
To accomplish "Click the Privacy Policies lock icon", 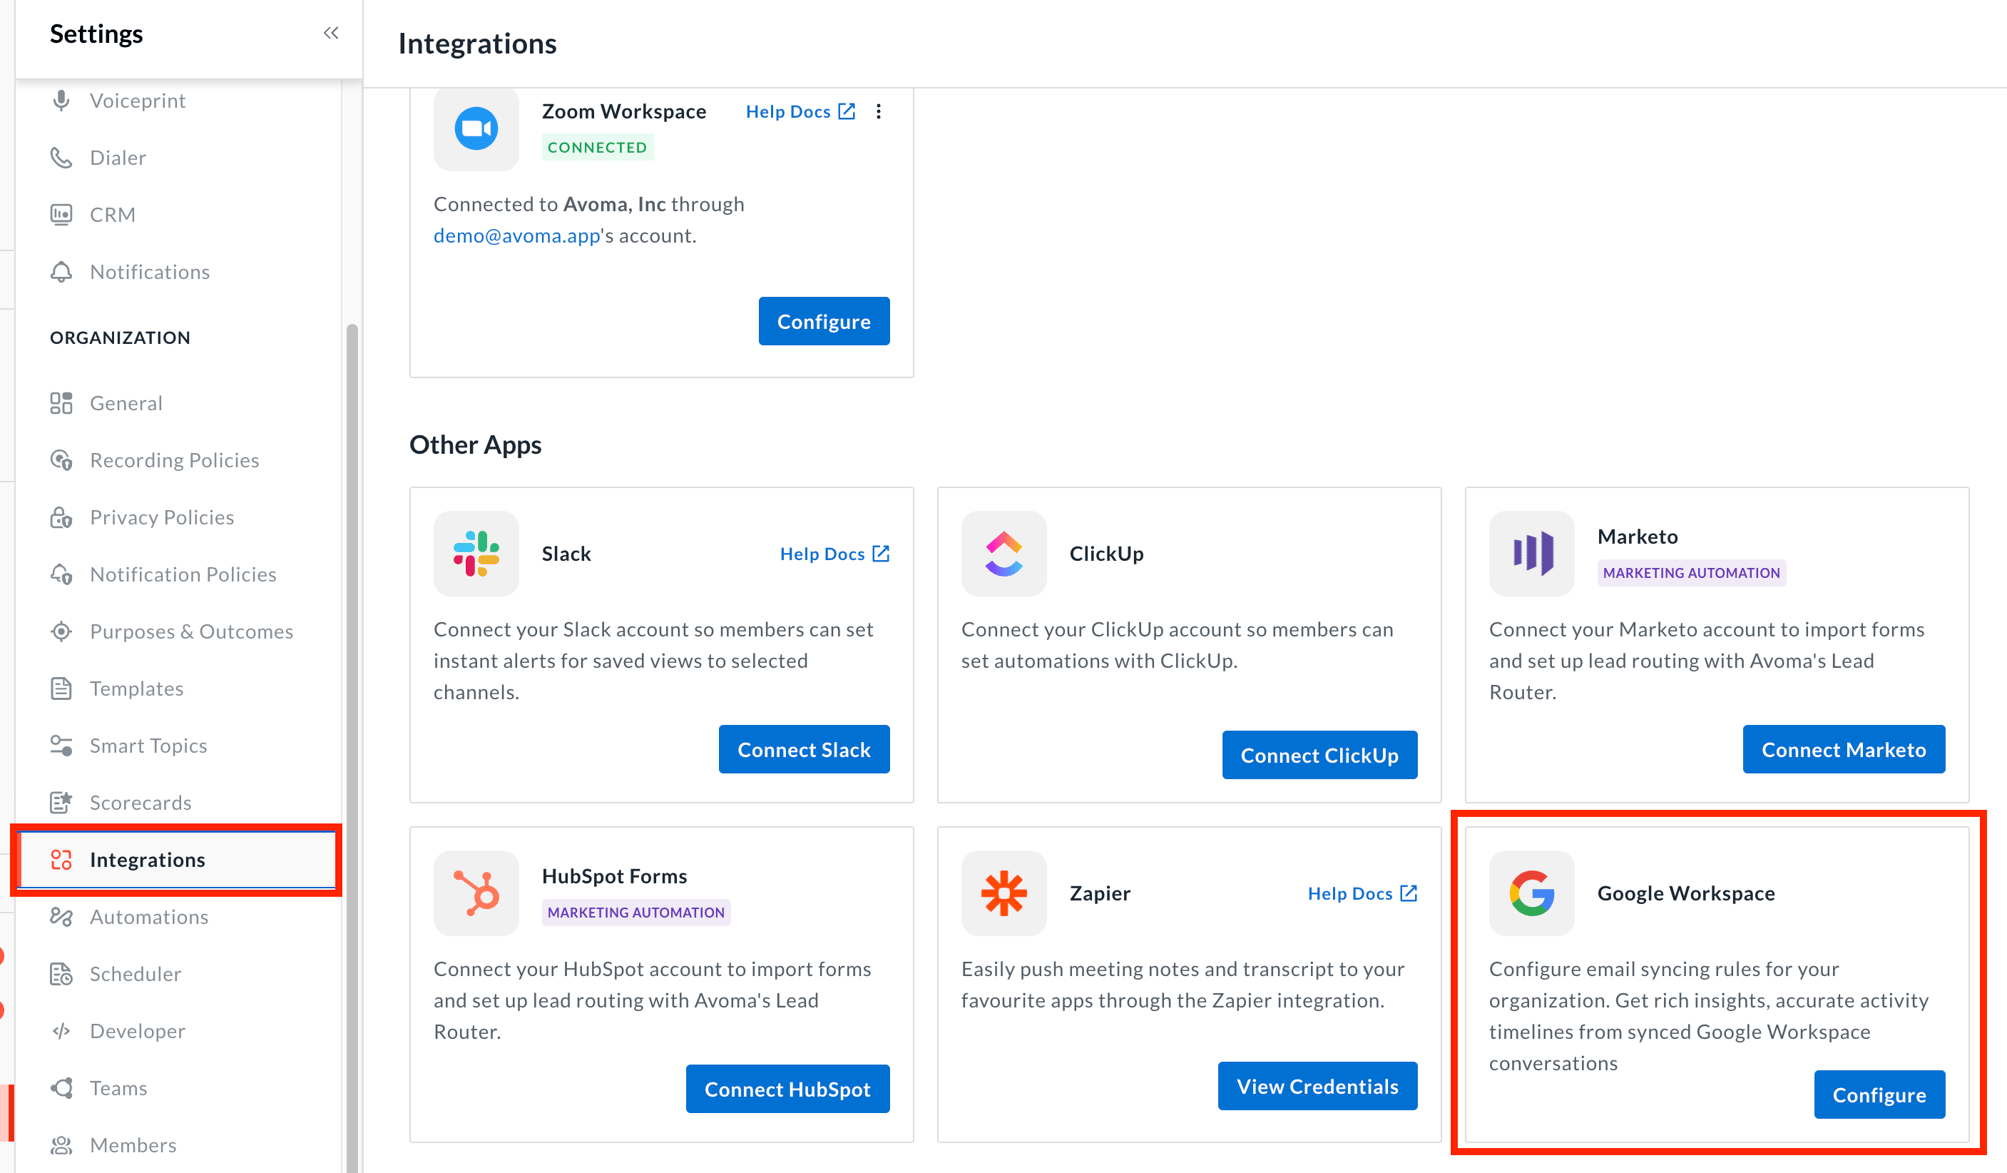I will 62,516.
